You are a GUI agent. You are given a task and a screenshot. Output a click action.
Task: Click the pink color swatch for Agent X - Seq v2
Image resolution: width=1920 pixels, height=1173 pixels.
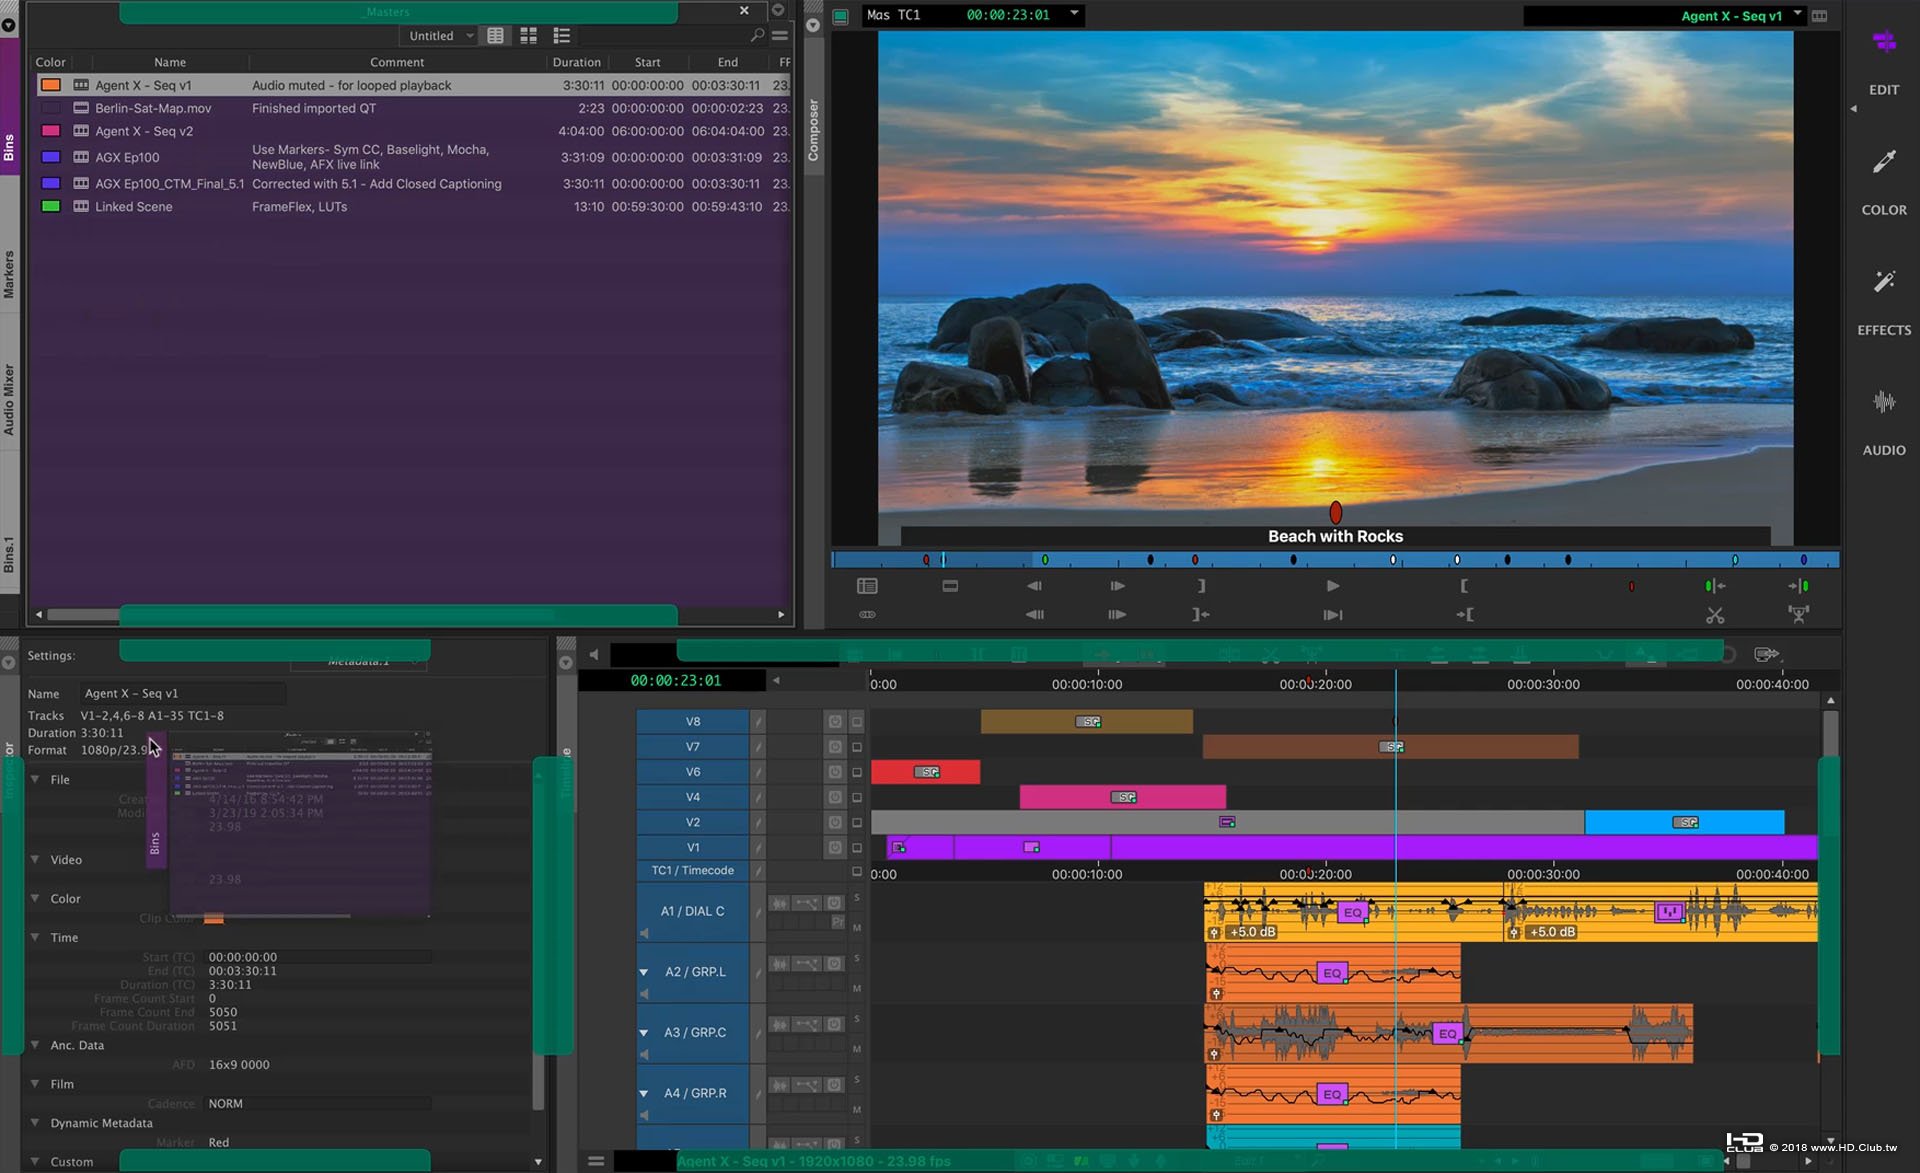coord(50,131)
